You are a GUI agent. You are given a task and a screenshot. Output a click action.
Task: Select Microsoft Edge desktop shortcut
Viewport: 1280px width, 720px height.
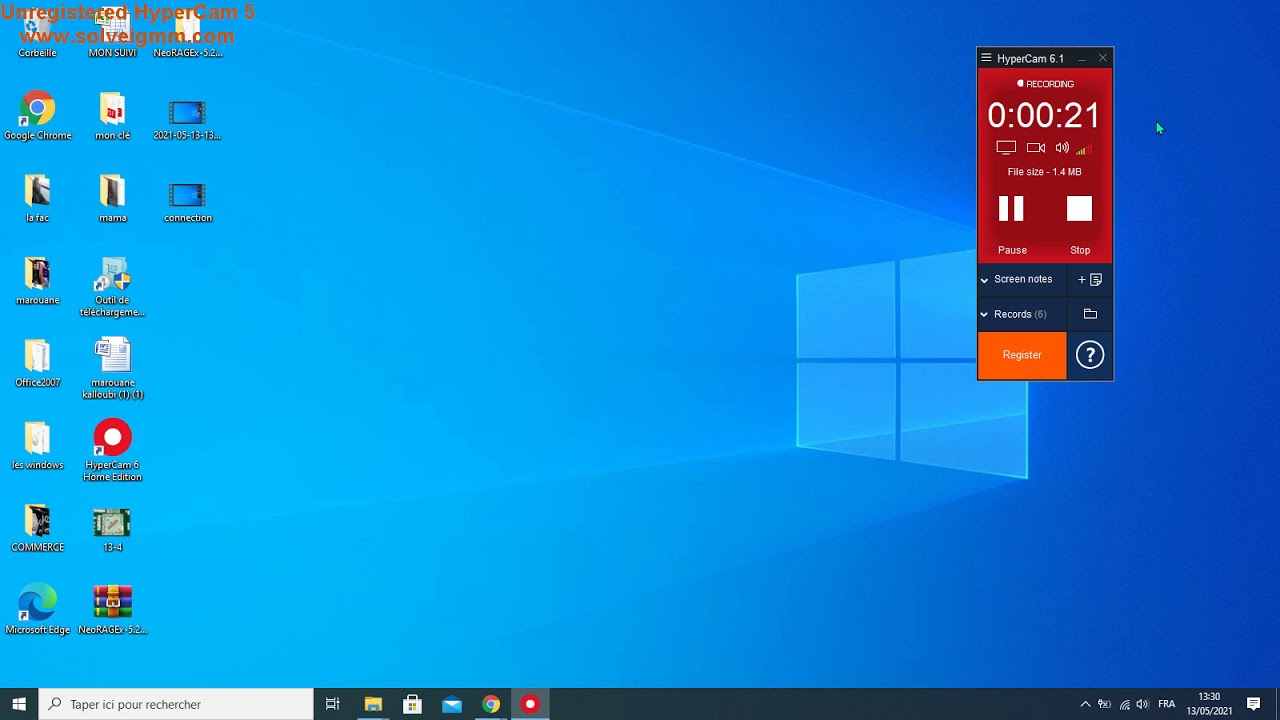[x=37, y=610]
